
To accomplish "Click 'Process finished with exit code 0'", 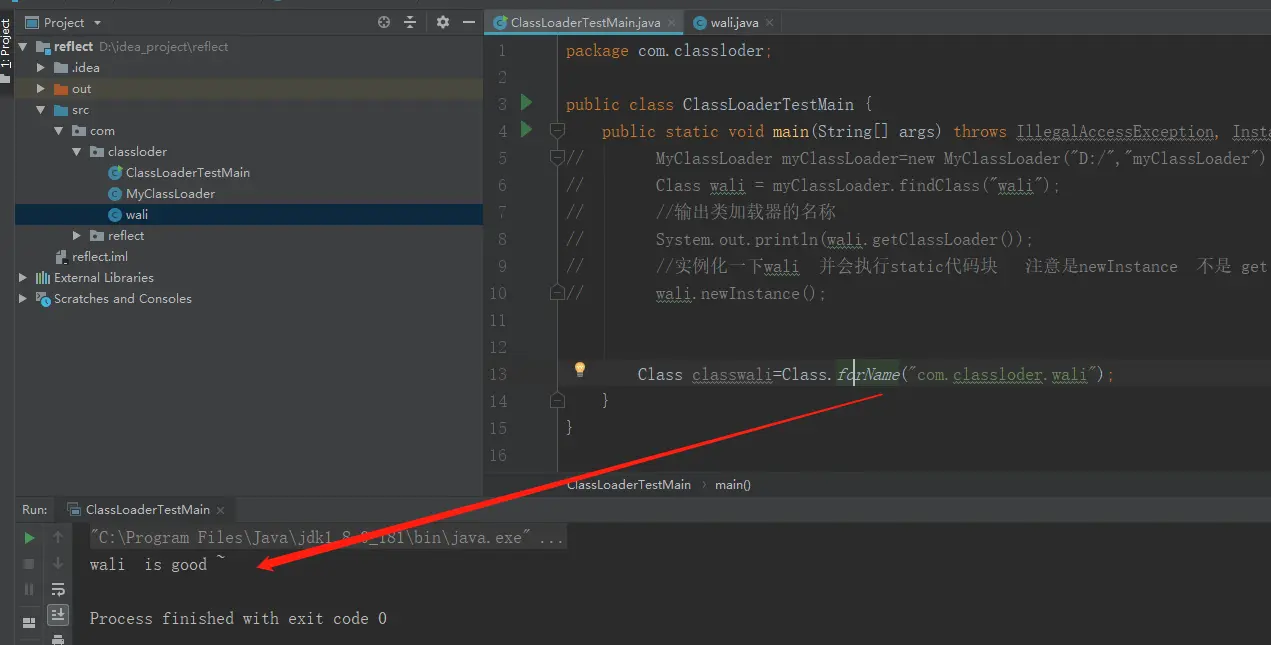I will coord(238,619).
